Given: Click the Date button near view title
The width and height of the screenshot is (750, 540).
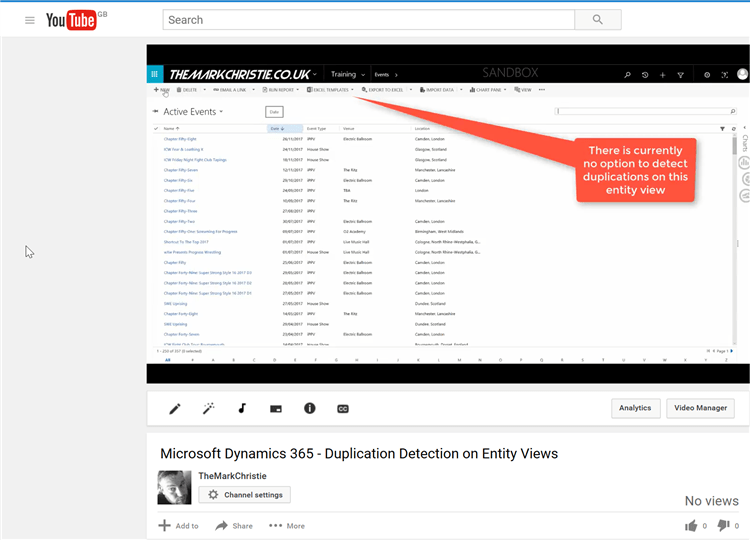Looking at the screenshot, I should tap(274, 112).
